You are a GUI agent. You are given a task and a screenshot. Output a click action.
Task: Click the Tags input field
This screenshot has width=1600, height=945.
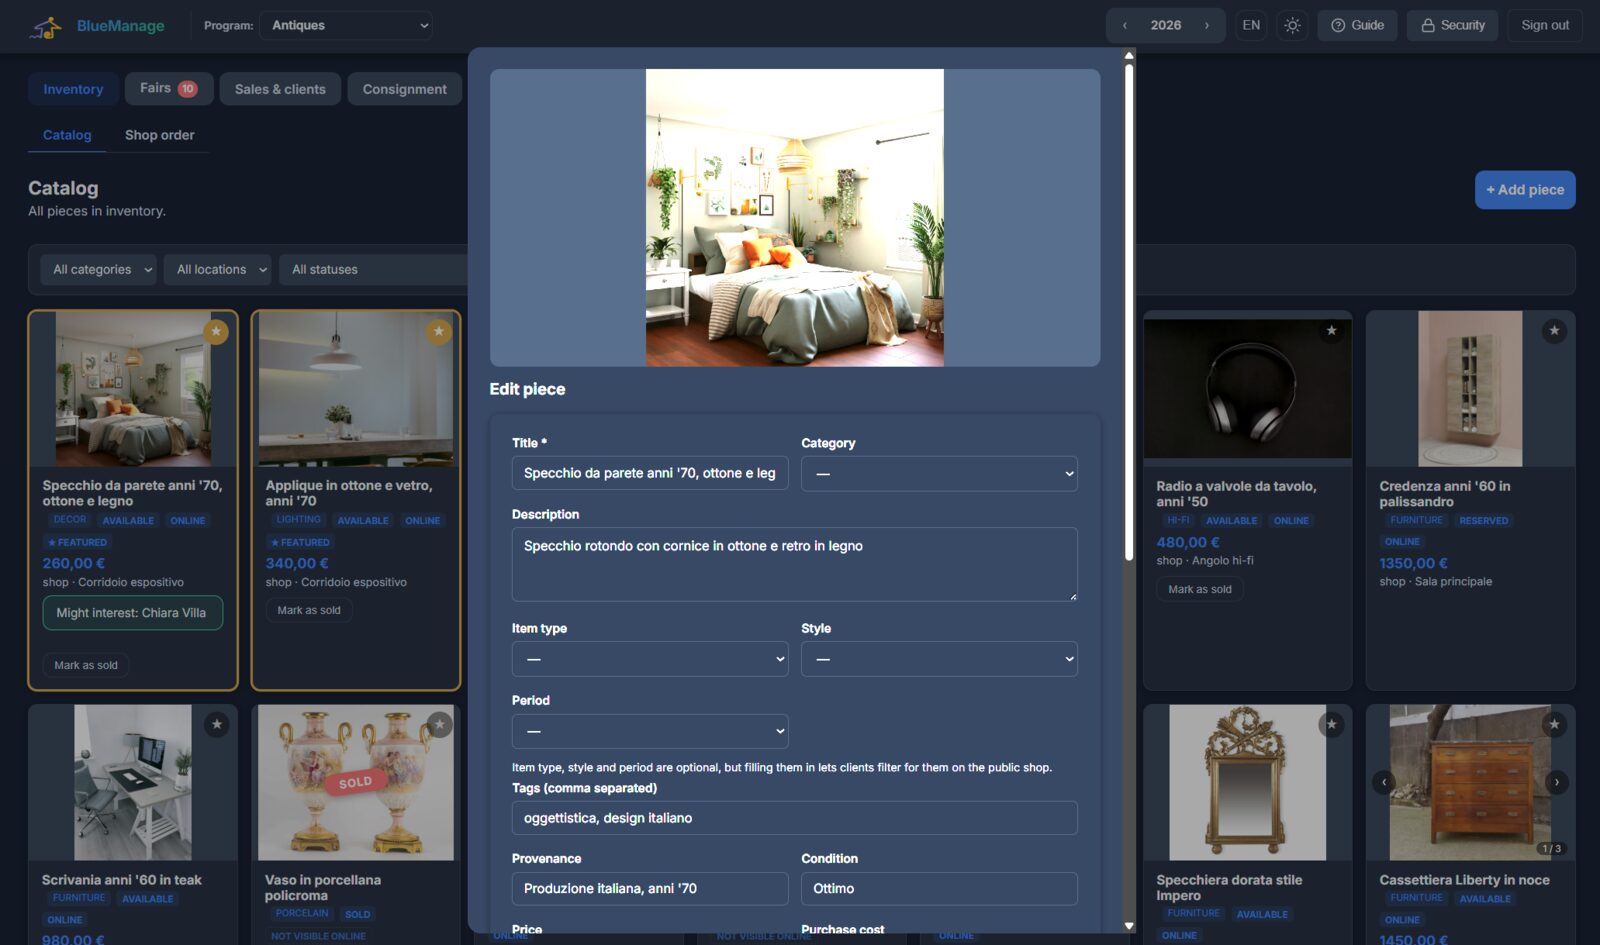point(795,818)
